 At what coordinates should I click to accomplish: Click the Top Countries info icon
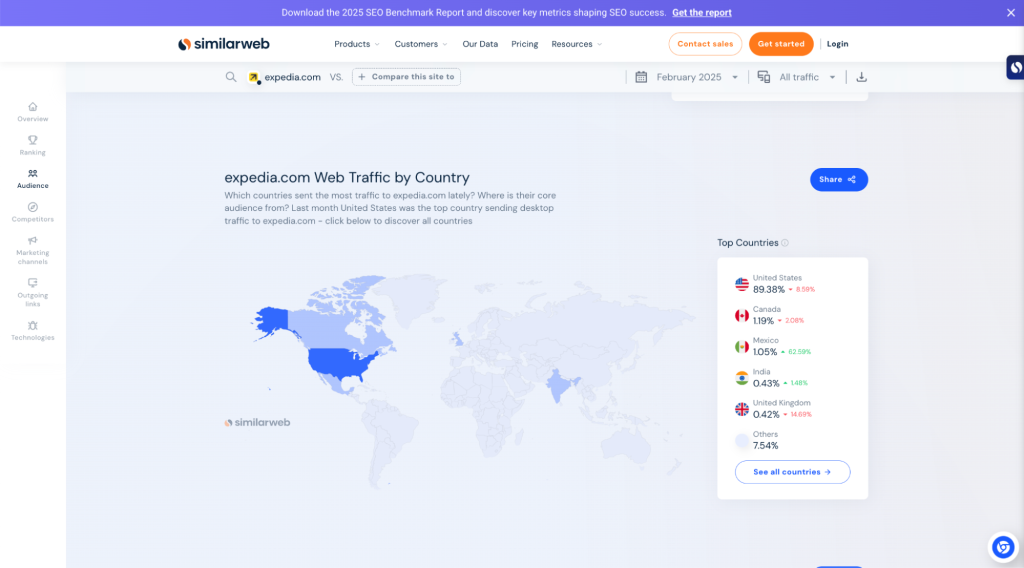point(785,243)
